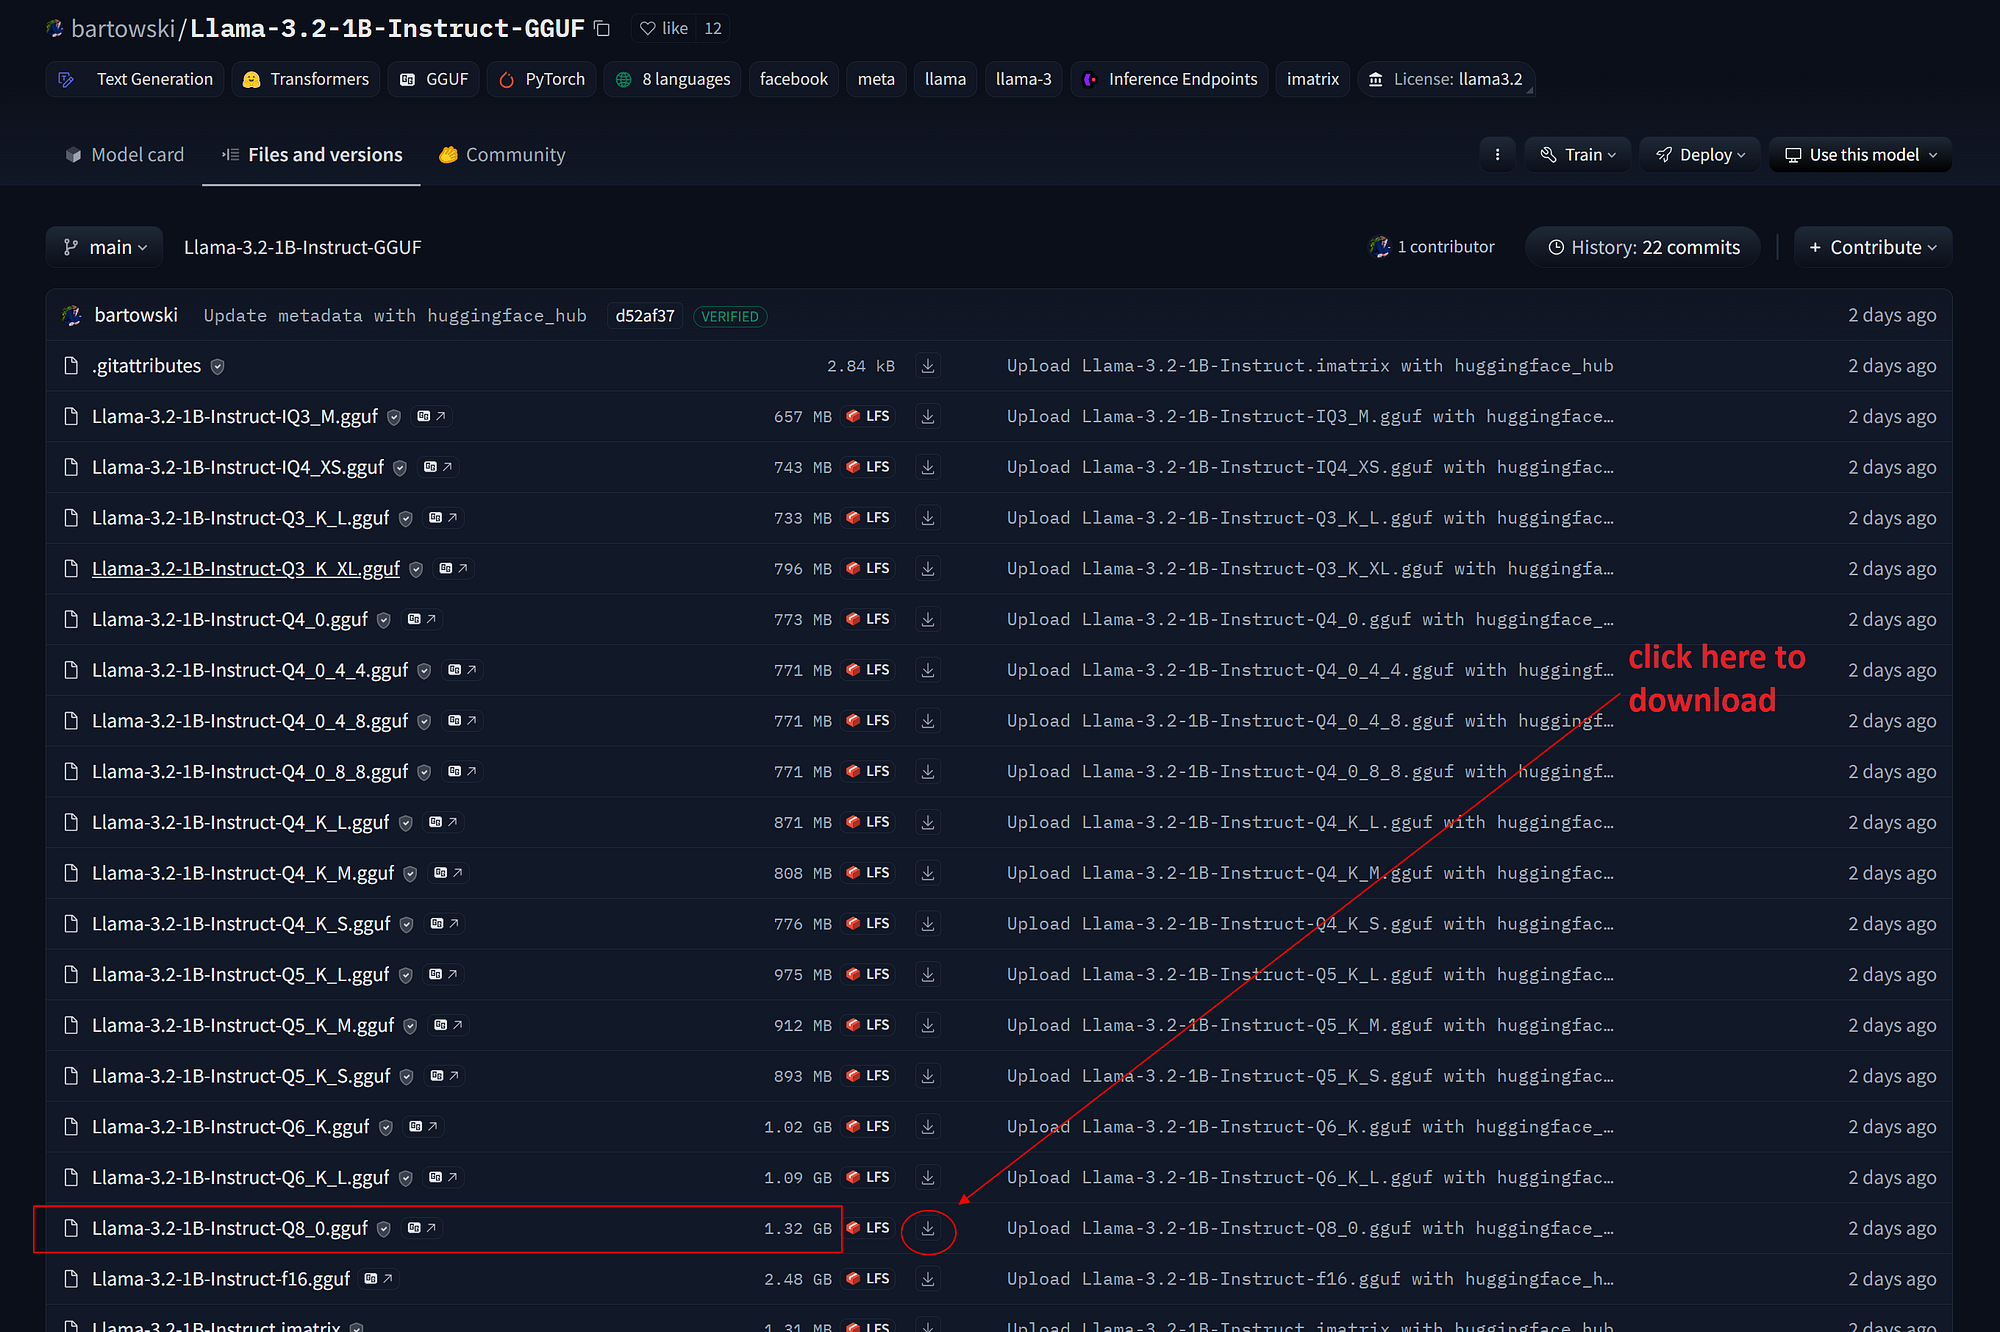Open the three-dot more options menu

[1497, 155]
